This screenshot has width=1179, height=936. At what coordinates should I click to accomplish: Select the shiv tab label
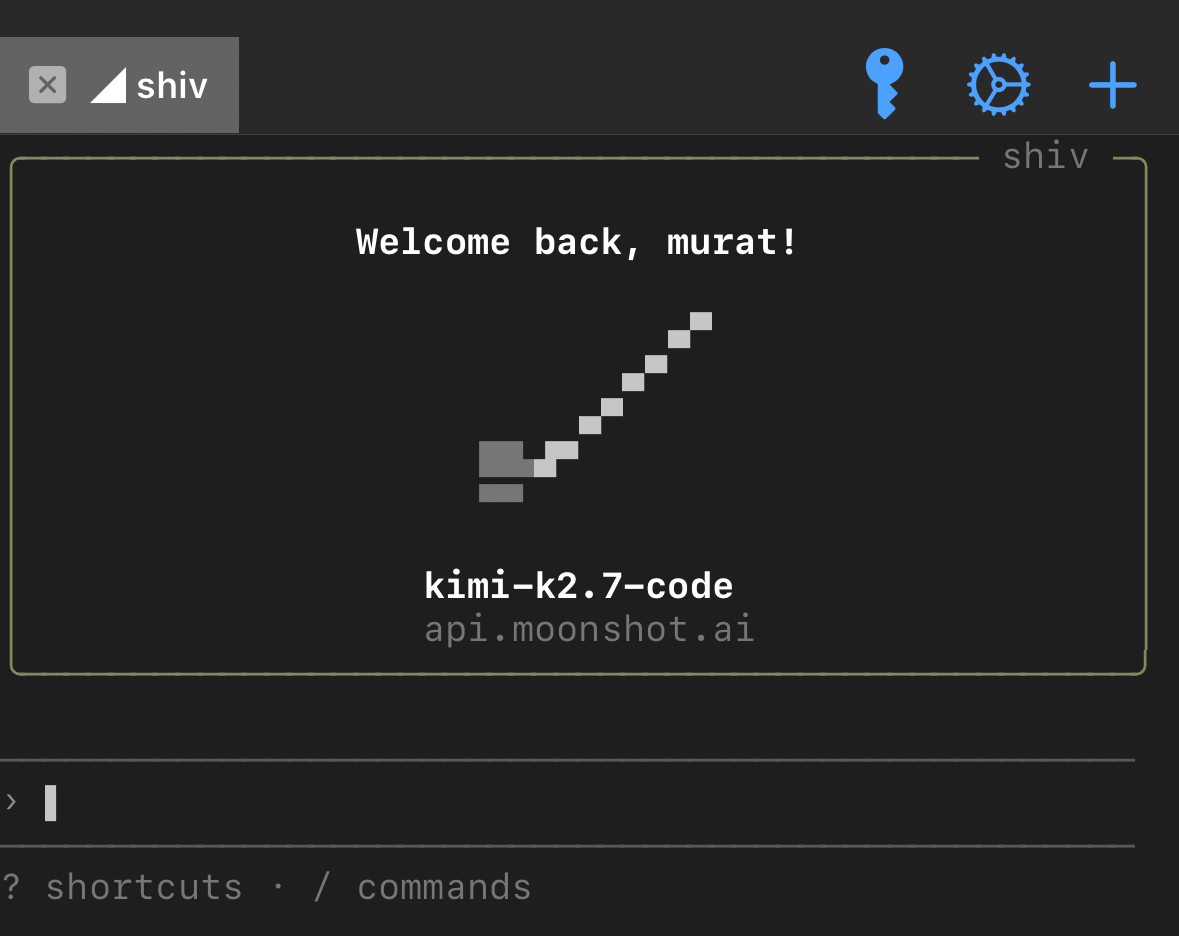[171, 86]
